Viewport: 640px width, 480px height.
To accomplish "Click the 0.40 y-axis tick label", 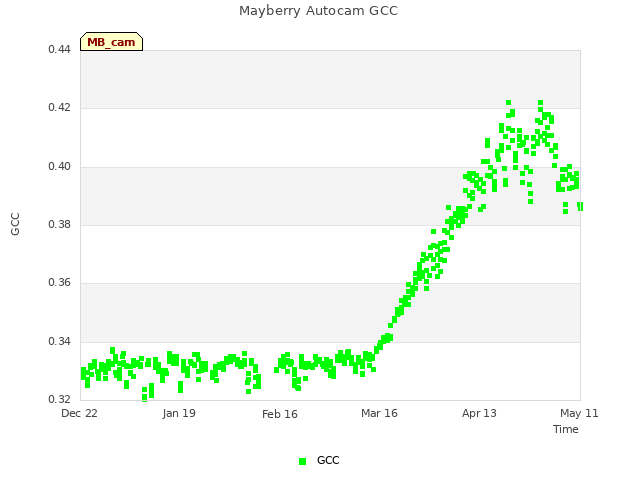I will pos(59,167).
